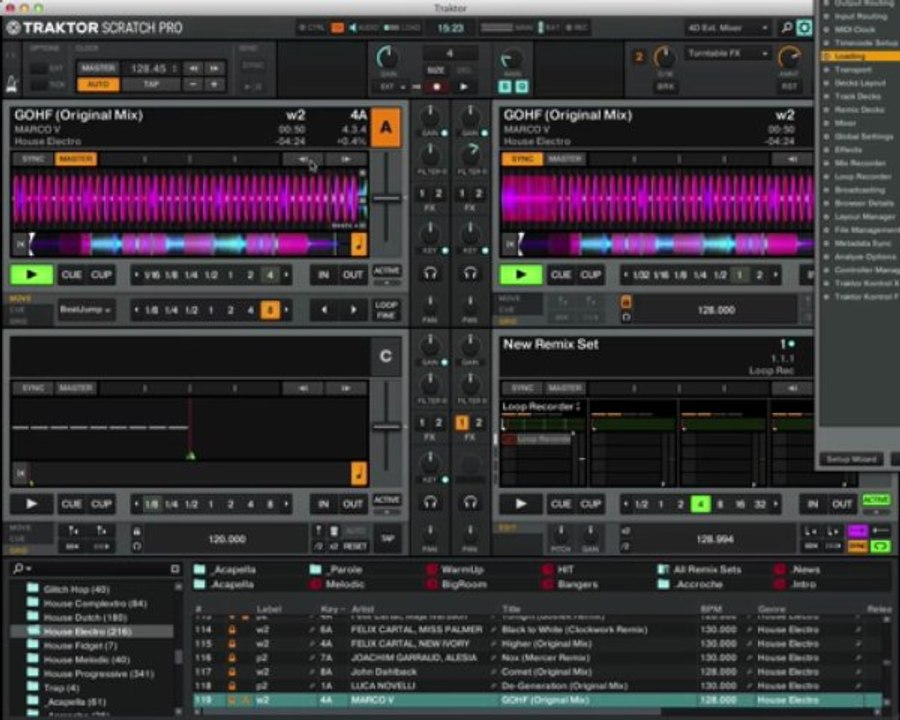Click the Setup Wizard button
Image resolution: width=900 pixels, height=720 pixels.
[x=851, y=459]
